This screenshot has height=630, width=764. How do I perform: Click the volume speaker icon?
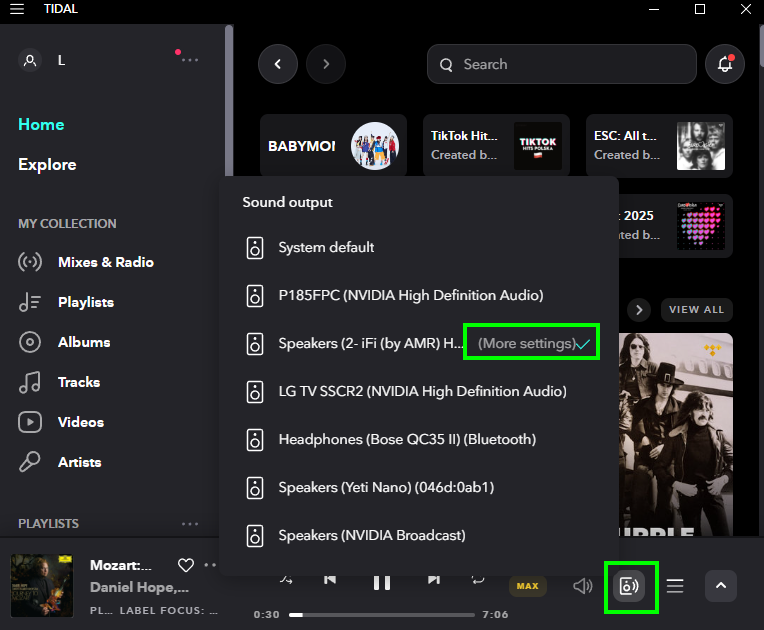point(583,586)
